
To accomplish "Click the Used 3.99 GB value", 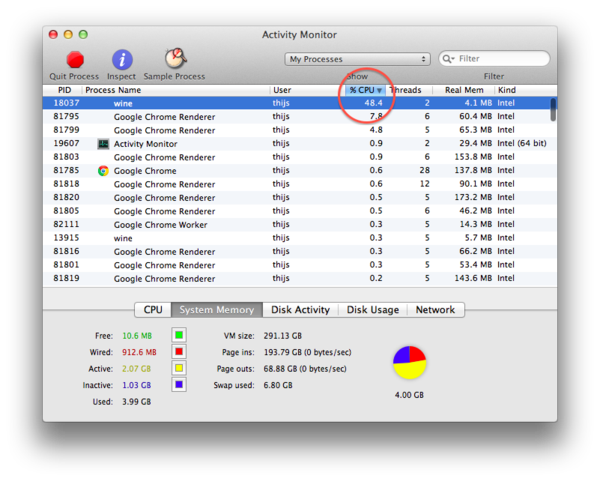I will (x=137, y=402).
